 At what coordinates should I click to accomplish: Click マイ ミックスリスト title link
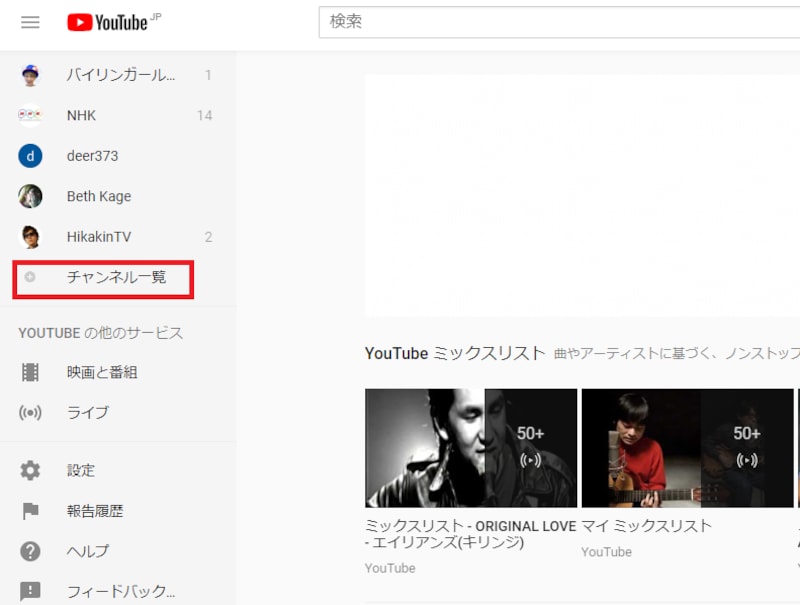pos(646,525)
